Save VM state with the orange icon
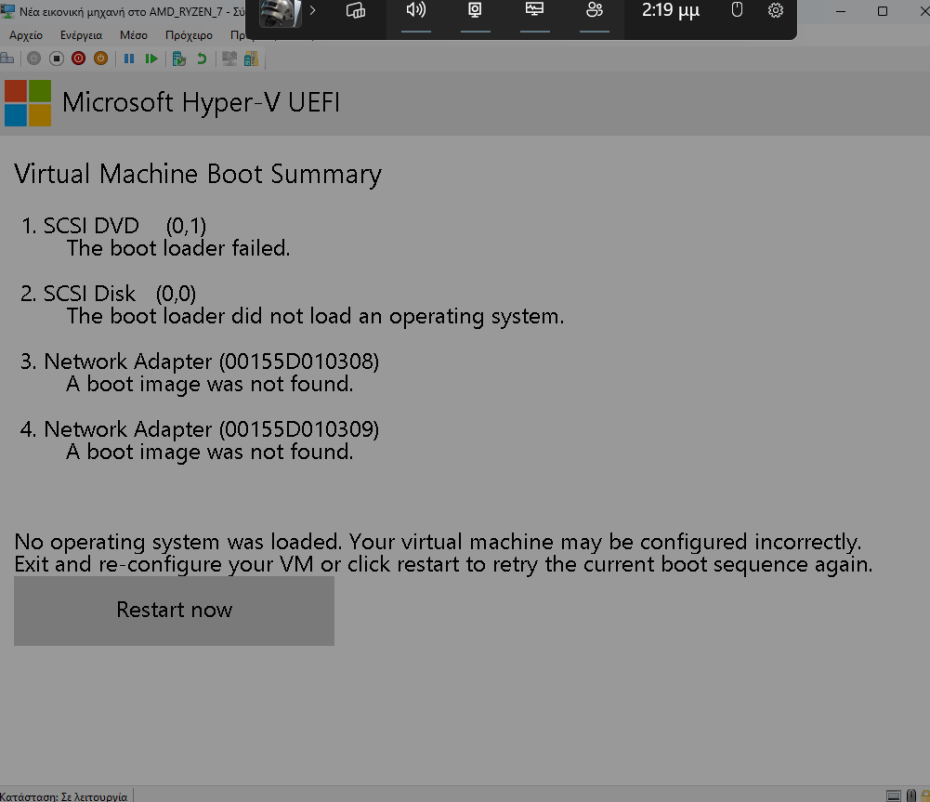 (101, 58)
